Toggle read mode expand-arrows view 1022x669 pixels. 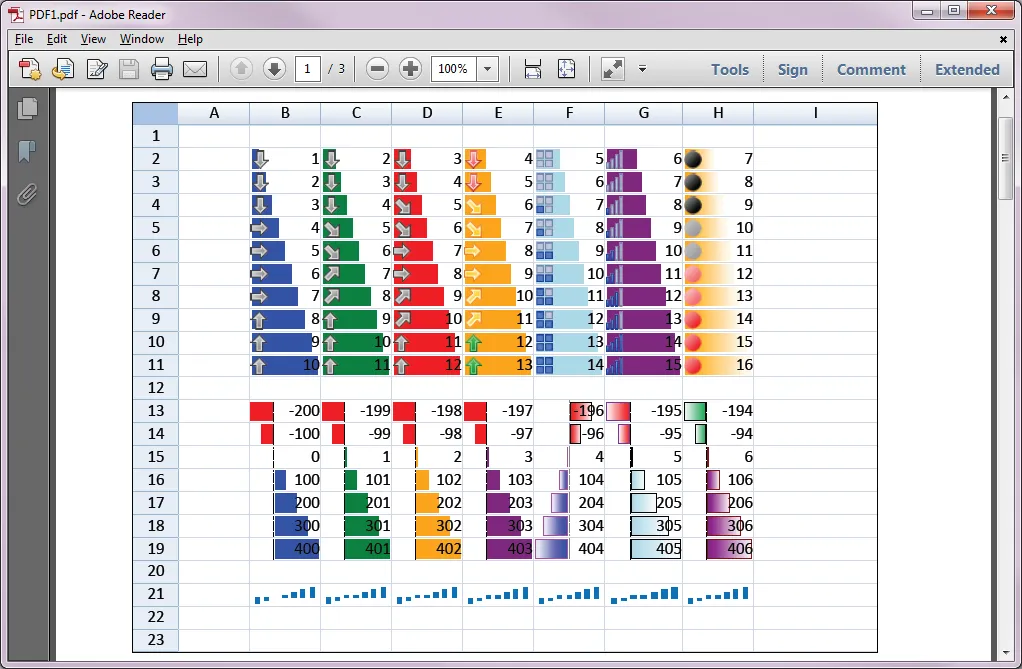(x=612, y=69)
